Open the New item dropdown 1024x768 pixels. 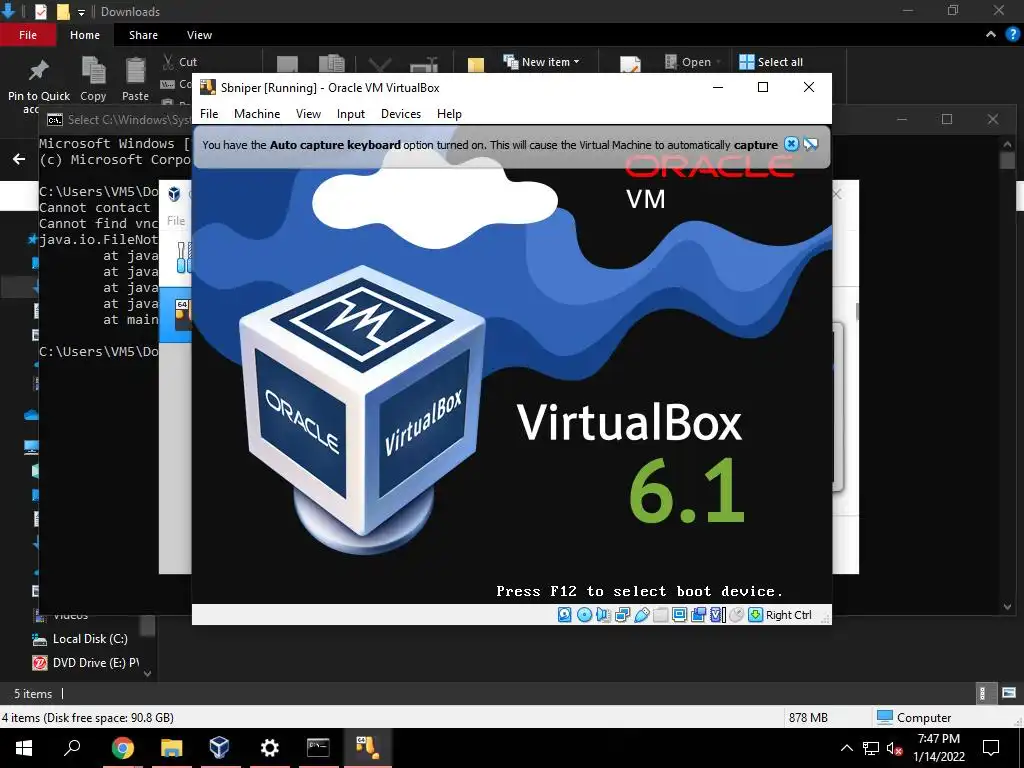tap(541, 61)
